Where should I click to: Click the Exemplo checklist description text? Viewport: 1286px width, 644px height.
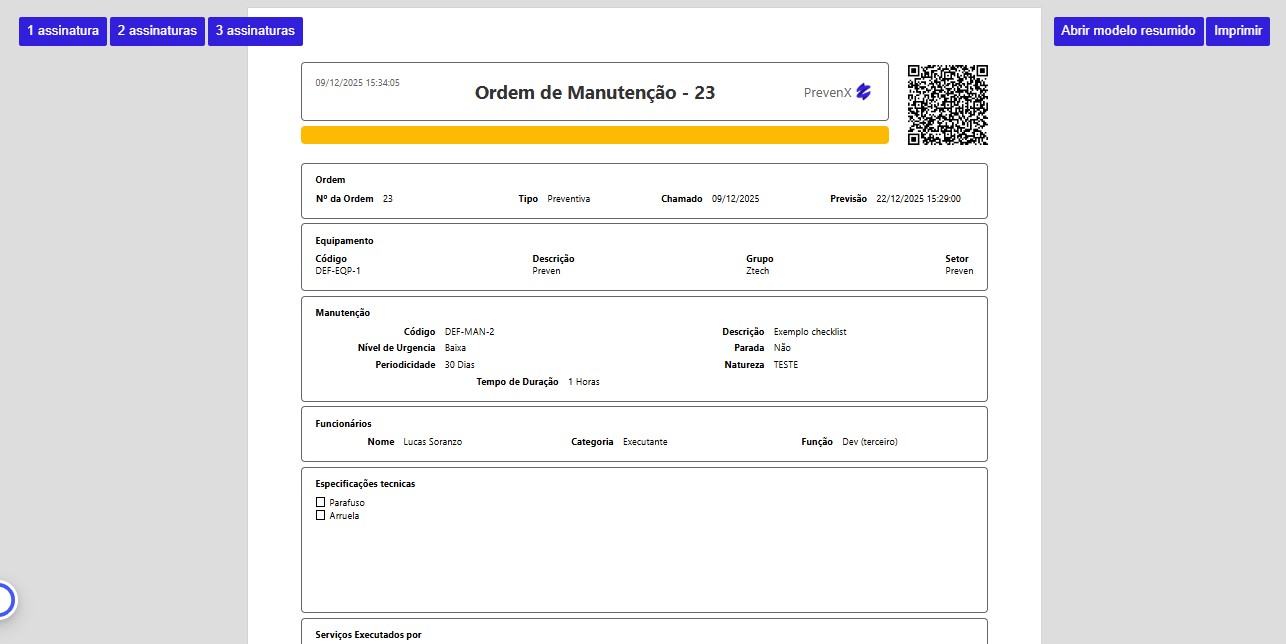(810, 332)
